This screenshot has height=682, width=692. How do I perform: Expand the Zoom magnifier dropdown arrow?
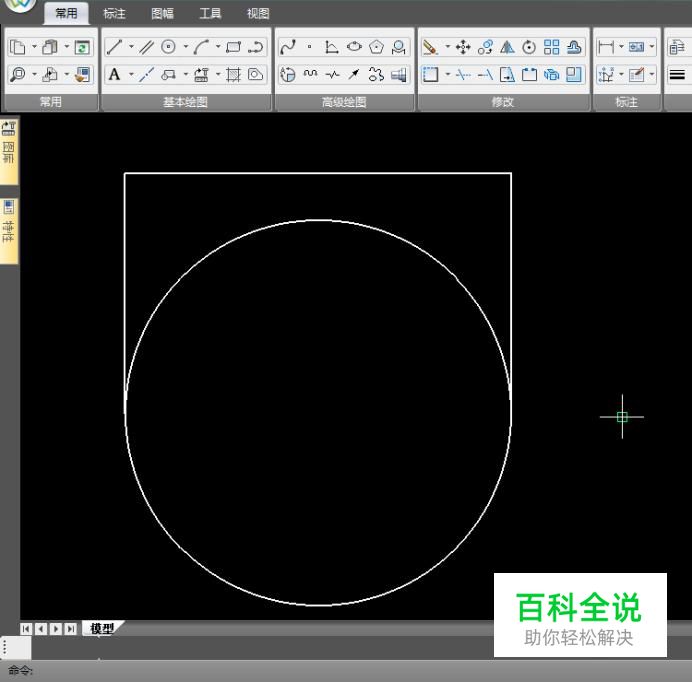[34, 74]
